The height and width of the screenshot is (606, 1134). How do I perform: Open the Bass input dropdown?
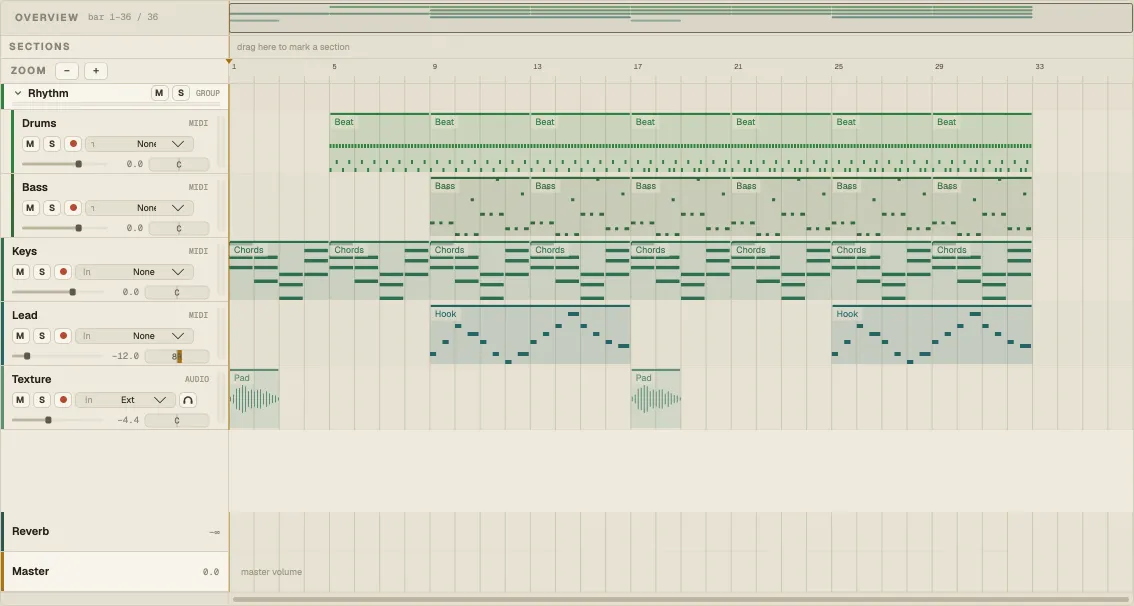tap(139, 208)
